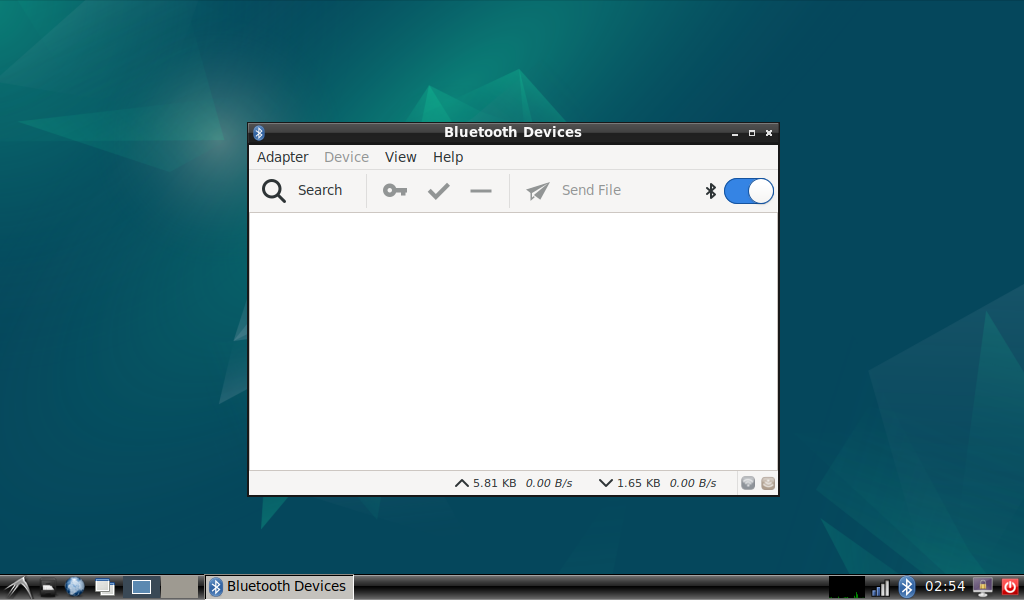Open the LXDE start menu bird icon

18,587
